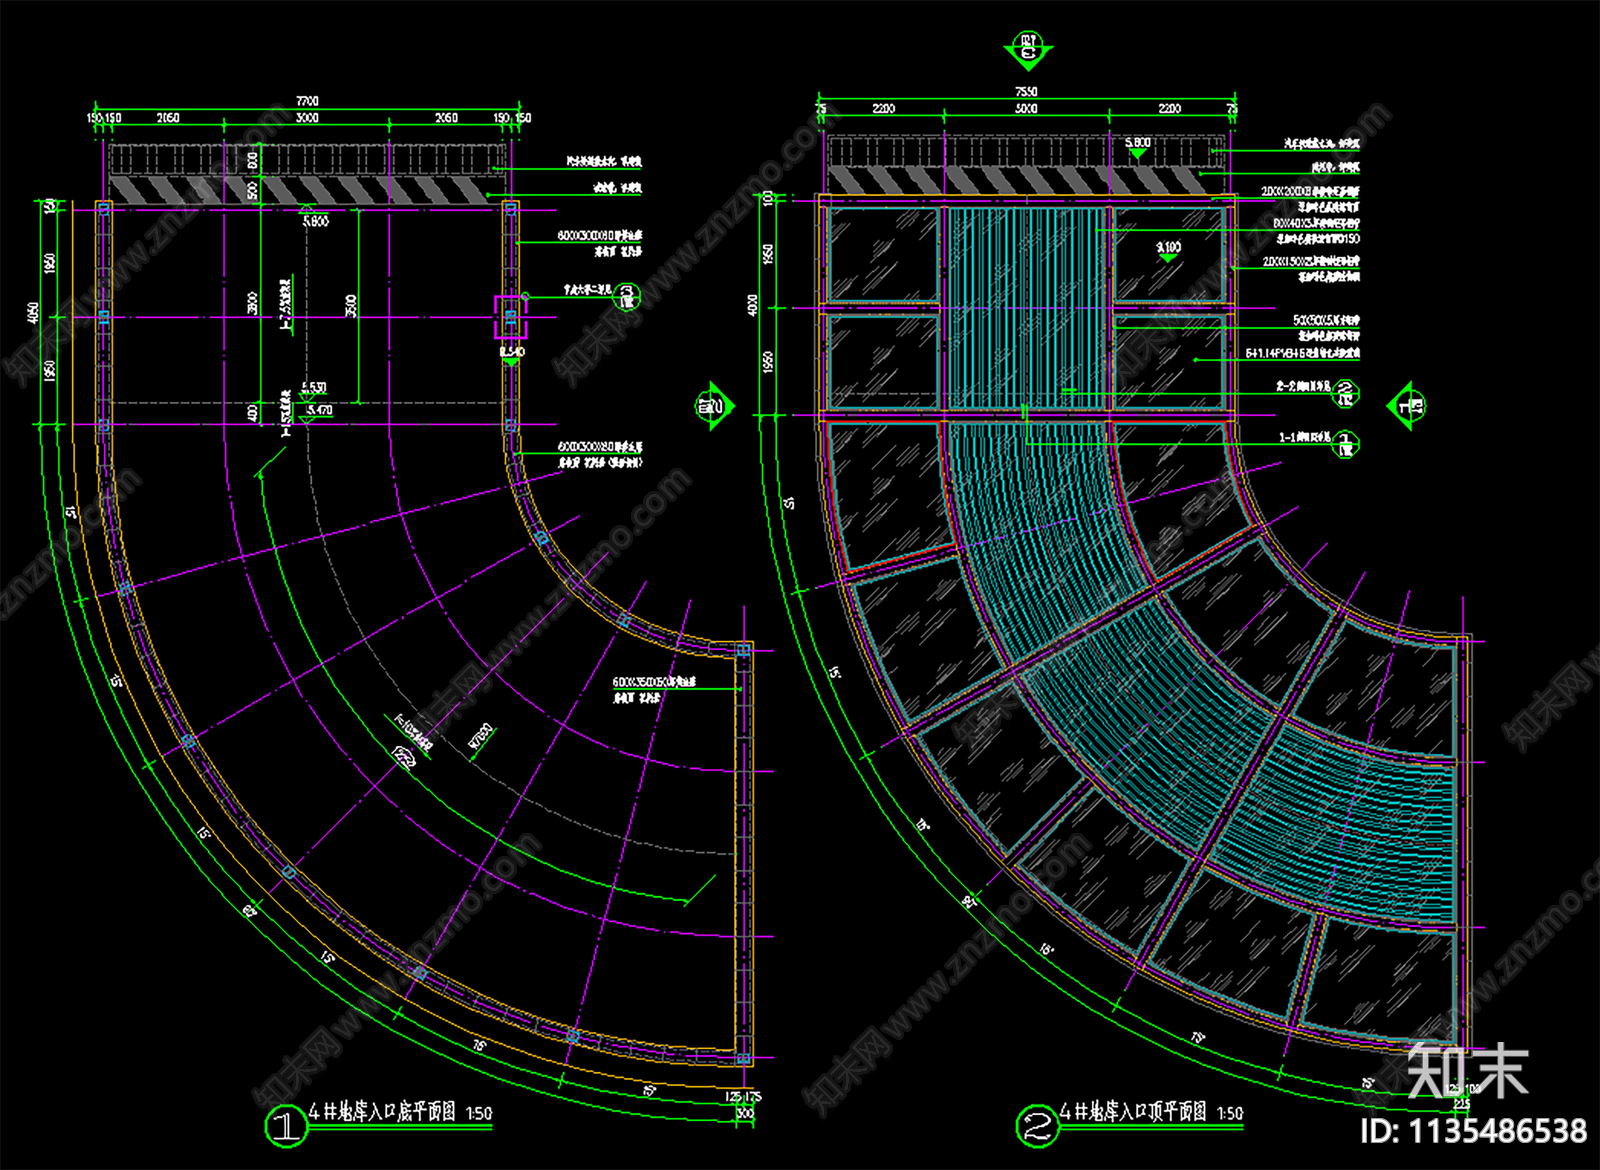Click the circled number 2 drawing title marker
1600x1170 pixels.
[x=1037, y=1126]
